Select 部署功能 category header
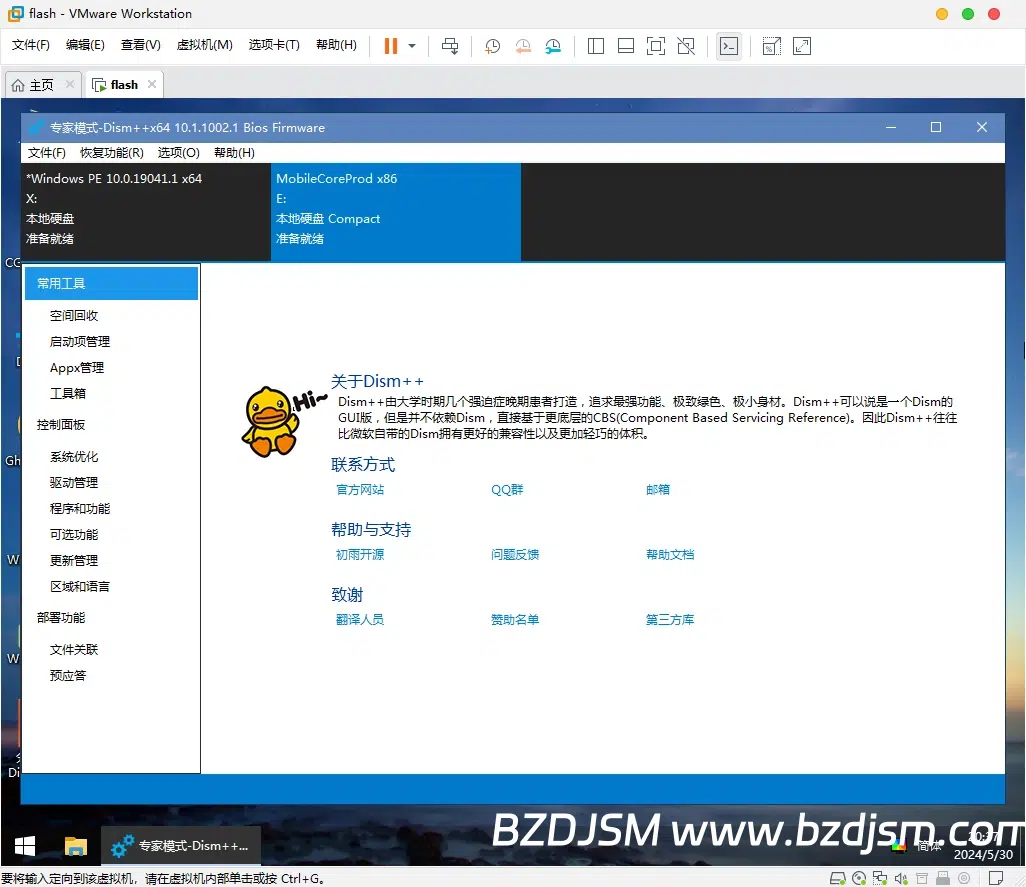1026x887 pixels. point(61,617)
